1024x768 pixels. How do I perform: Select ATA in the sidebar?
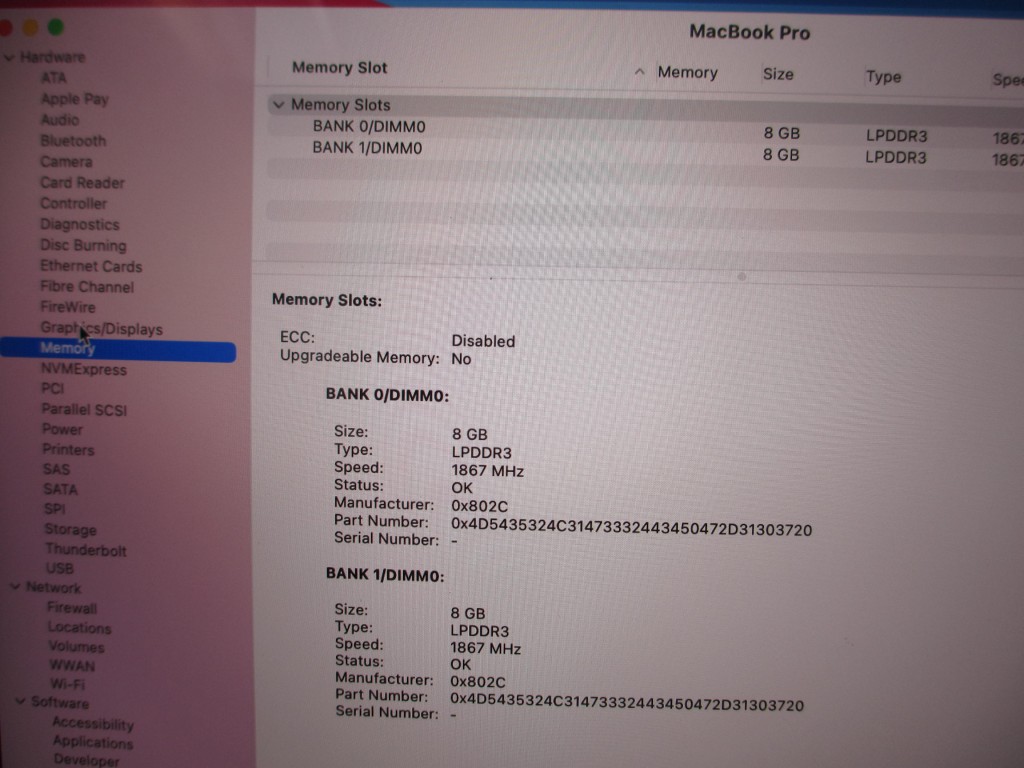54,78
